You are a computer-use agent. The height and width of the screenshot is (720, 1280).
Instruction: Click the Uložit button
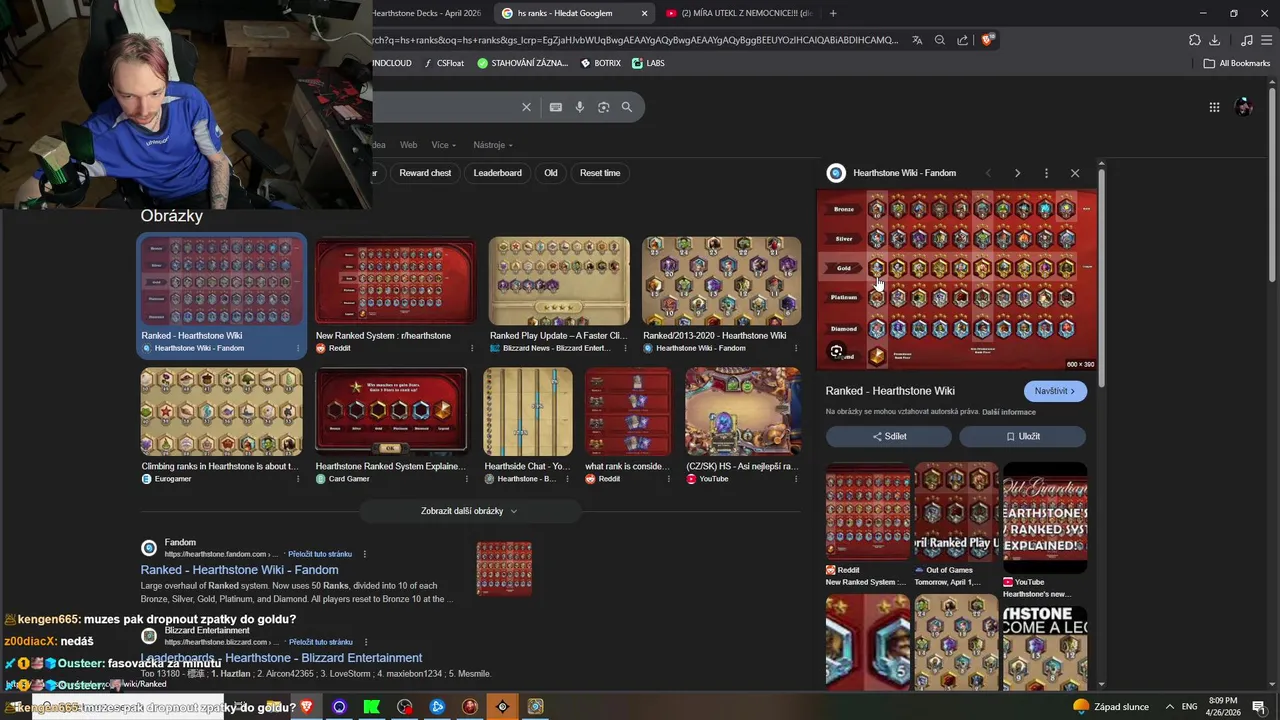pos(1022,436)
